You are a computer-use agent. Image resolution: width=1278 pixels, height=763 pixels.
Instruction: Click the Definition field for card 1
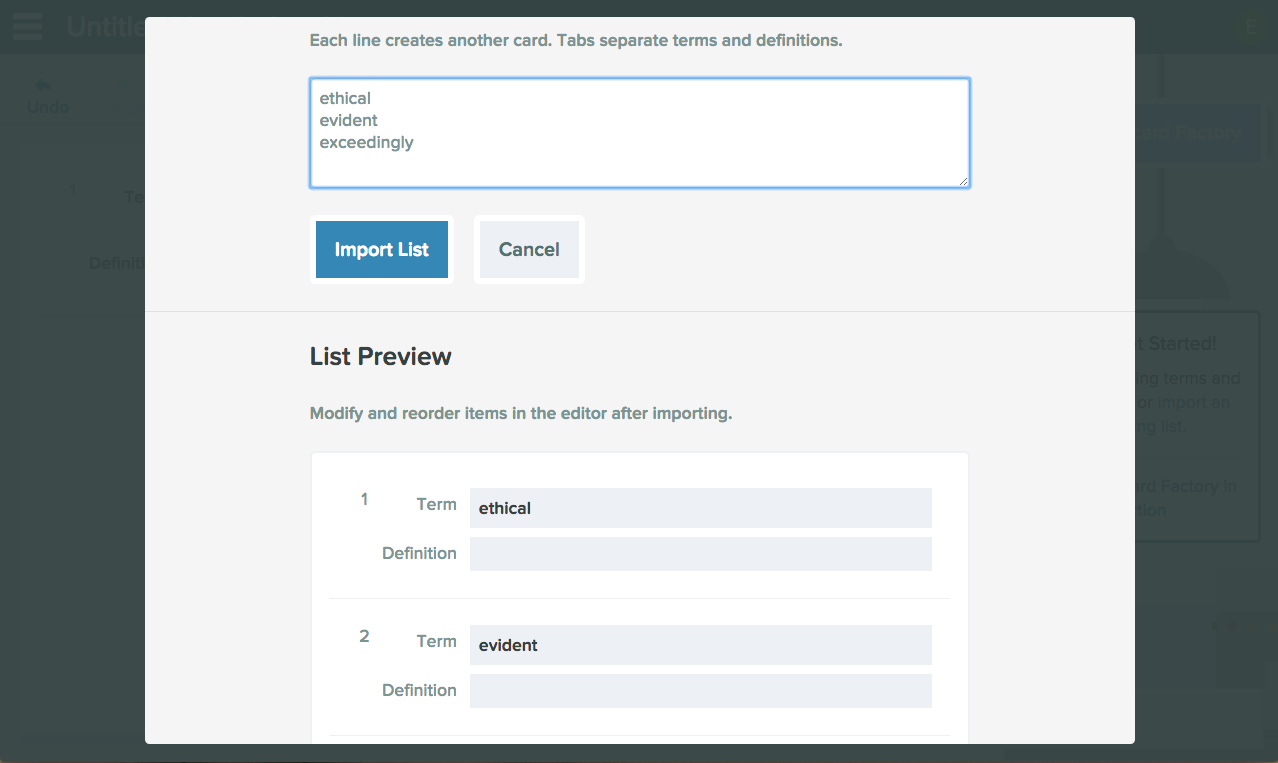(x=700, y=553)
